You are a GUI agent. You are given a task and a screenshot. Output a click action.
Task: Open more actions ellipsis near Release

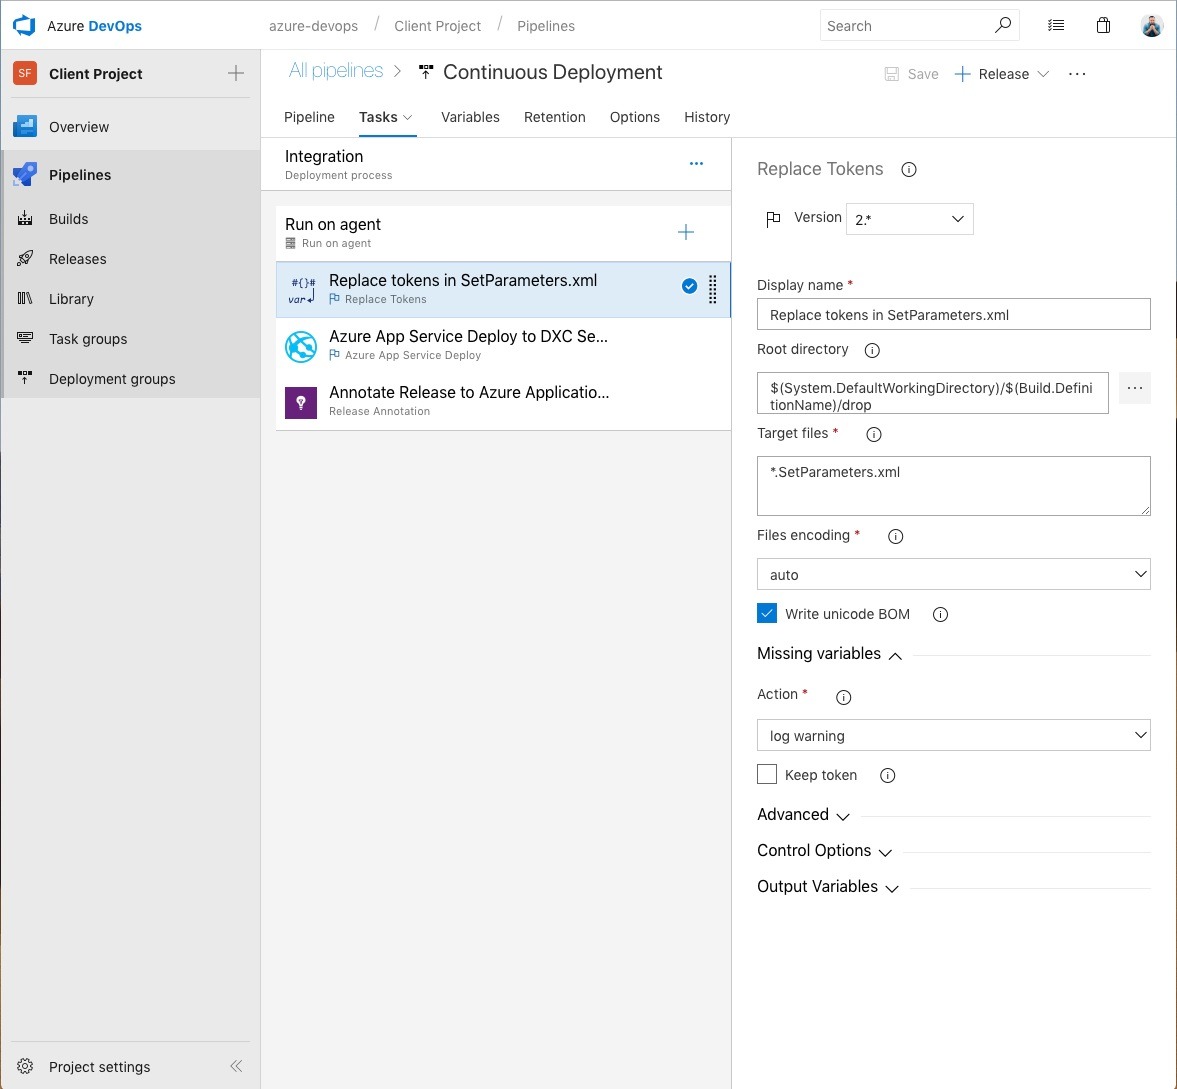[x=1077, y=74]
